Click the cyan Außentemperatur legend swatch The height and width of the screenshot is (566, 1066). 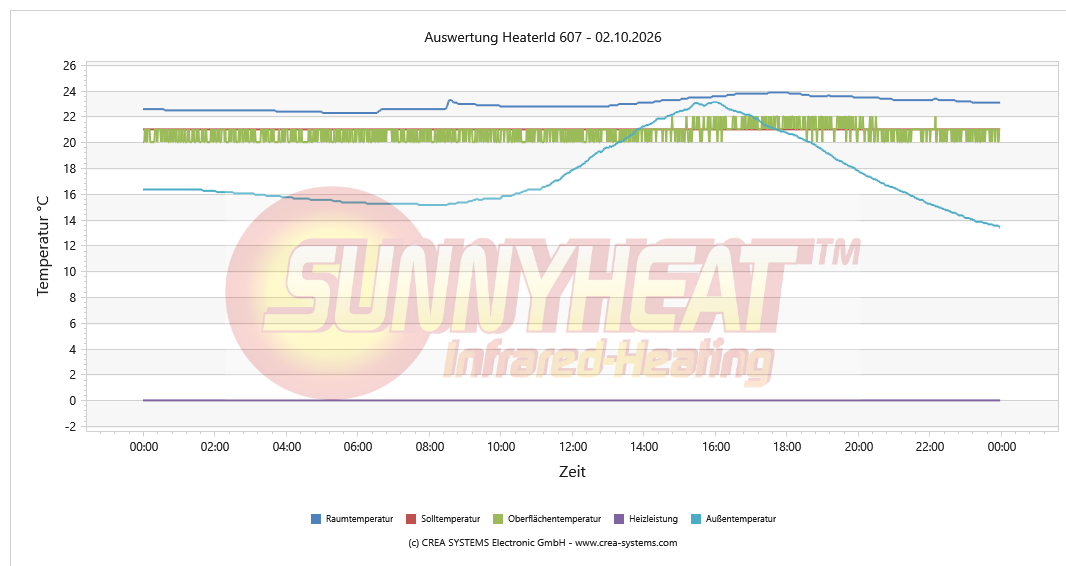click(695, 519)
